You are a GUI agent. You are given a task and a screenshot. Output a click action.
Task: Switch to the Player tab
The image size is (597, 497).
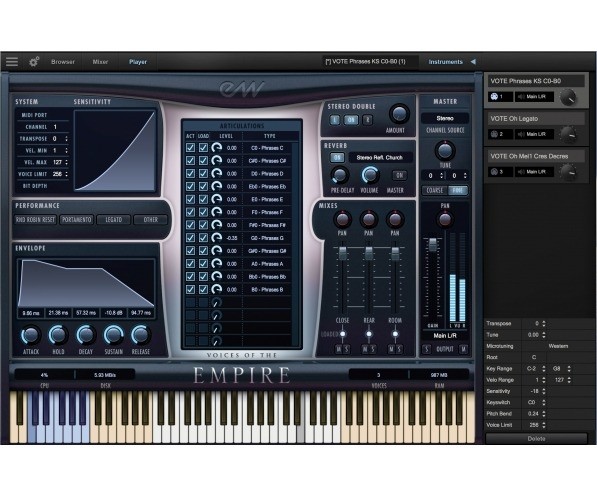pos(138,61)
